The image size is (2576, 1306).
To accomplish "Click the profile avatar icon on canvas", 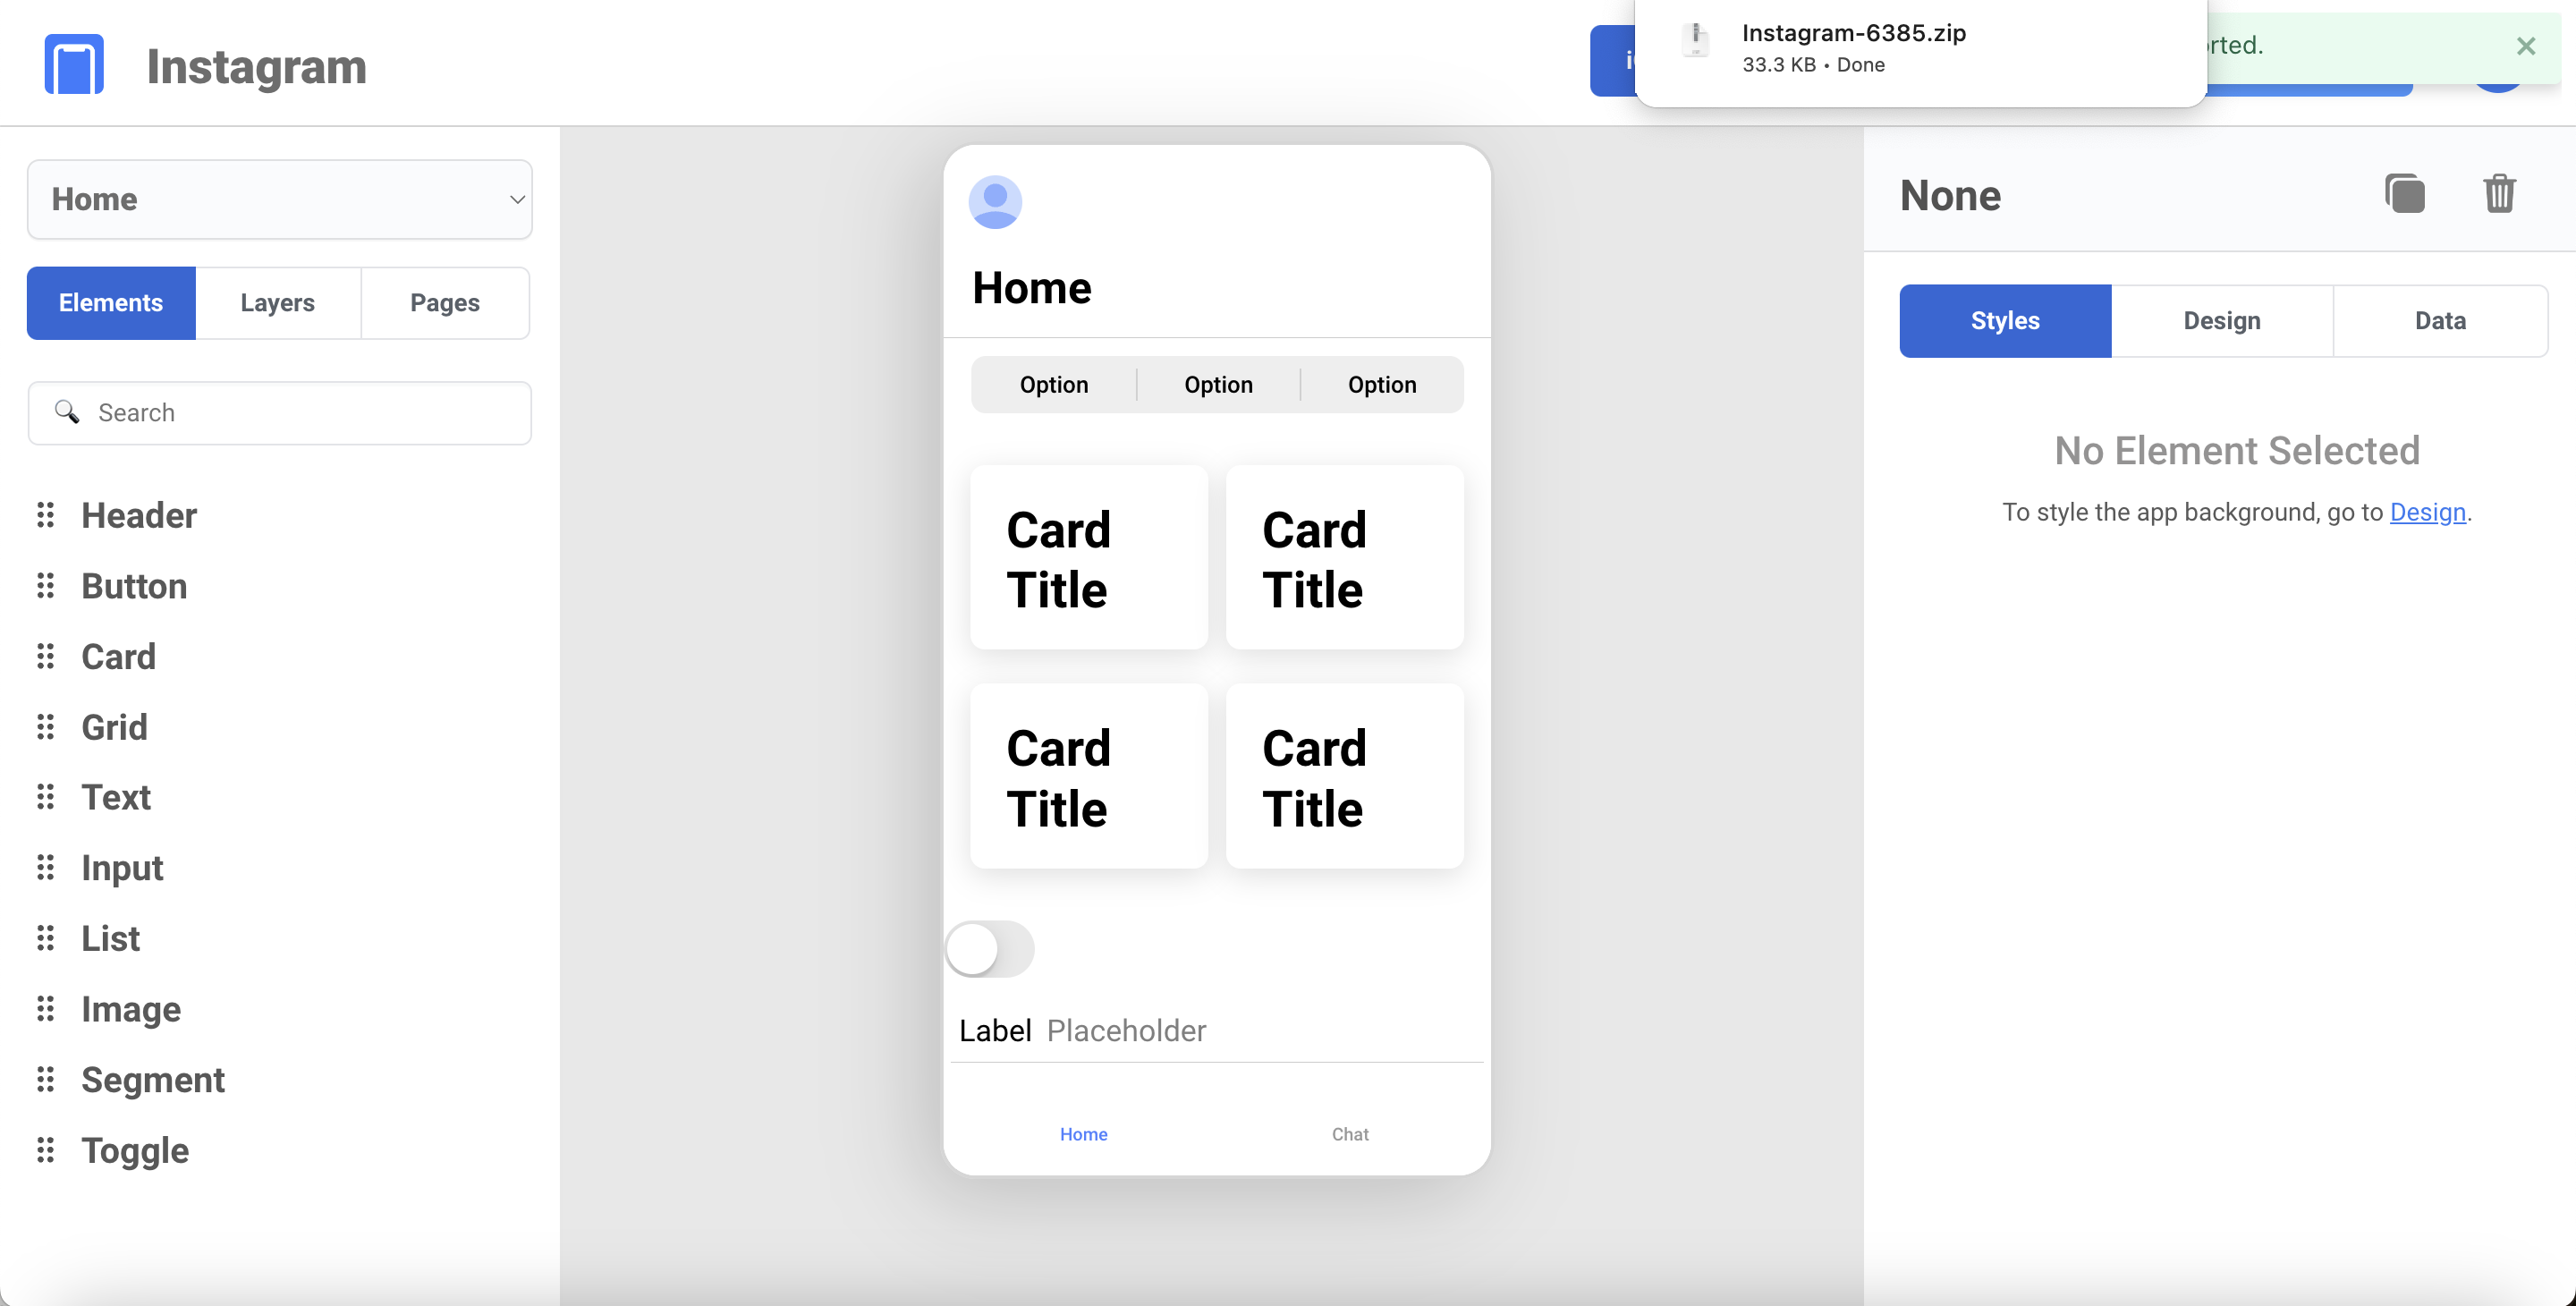I will point(996,201).
